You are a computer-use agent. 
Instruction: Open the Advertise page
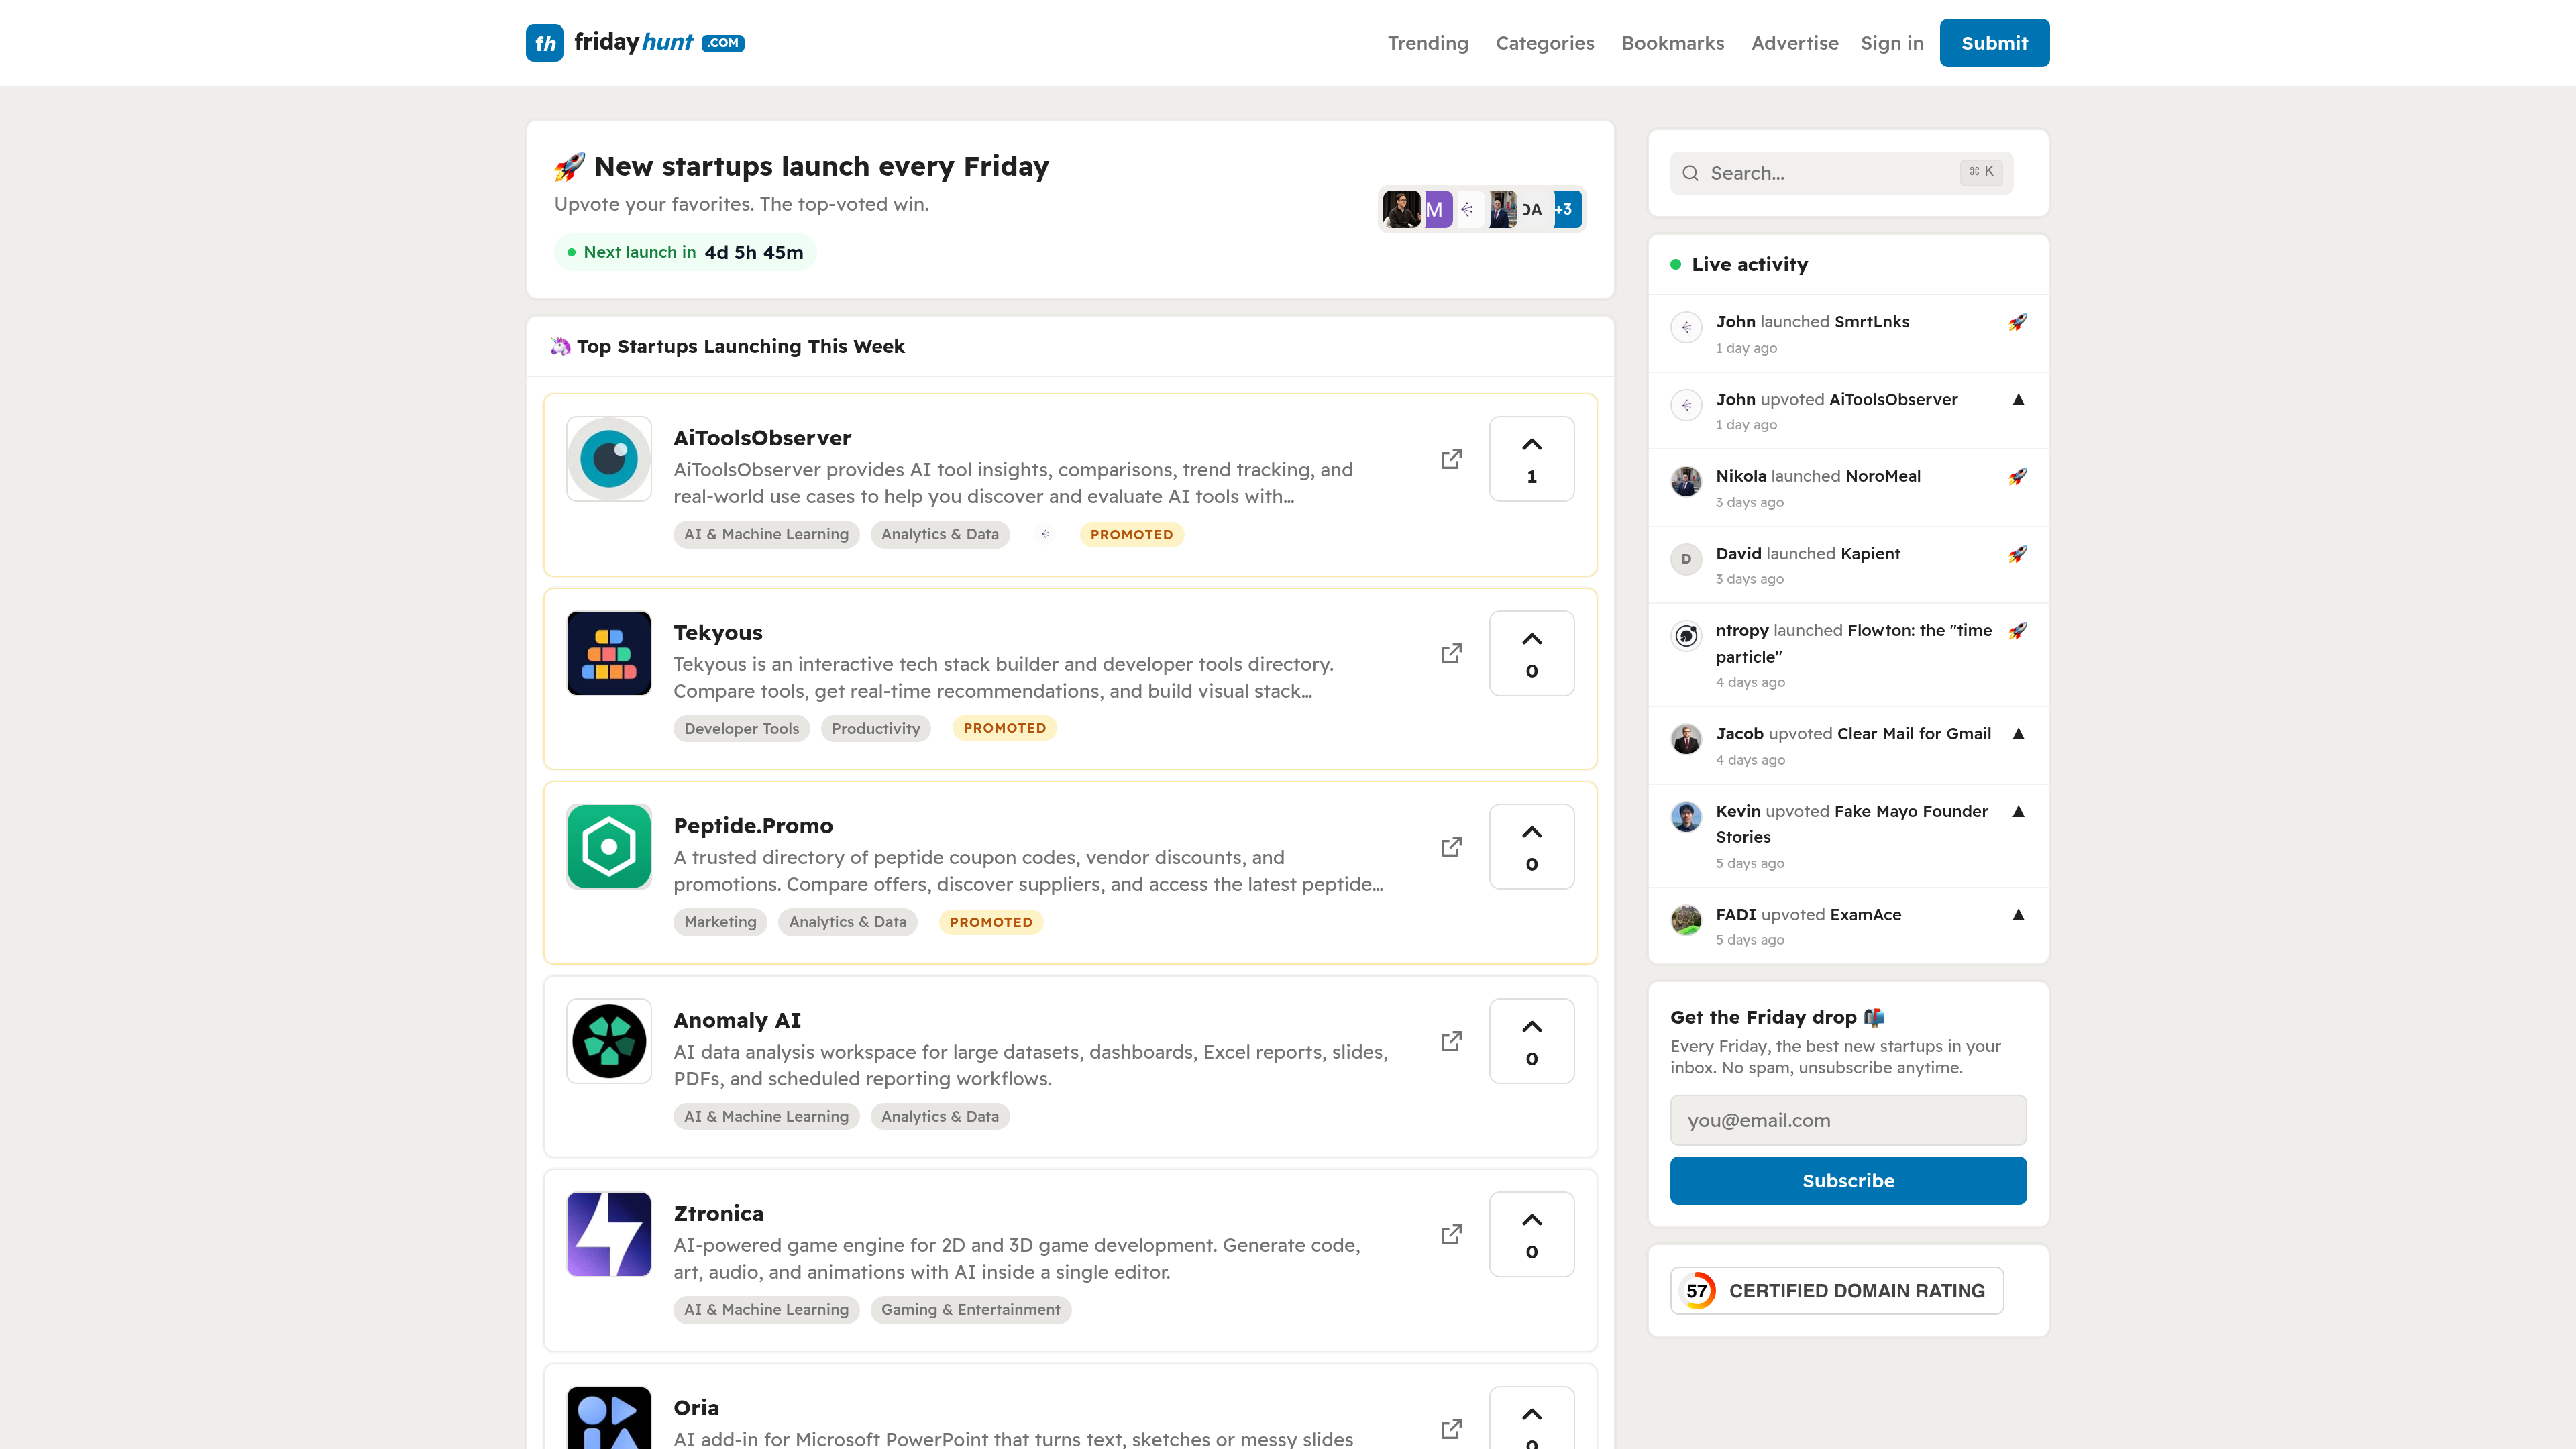click(1795, 43)
